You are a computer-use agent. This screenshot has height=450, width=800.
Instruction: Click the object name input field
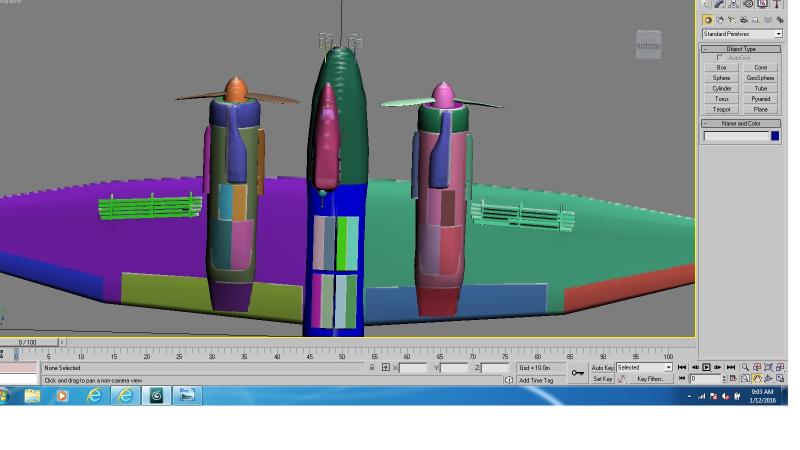736,136
